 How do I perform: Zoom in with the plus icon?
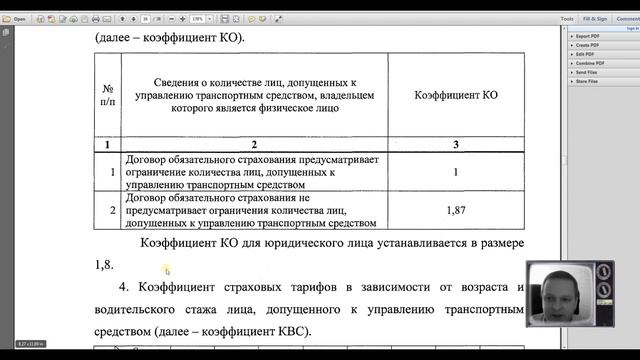click(x=182, y=19)
